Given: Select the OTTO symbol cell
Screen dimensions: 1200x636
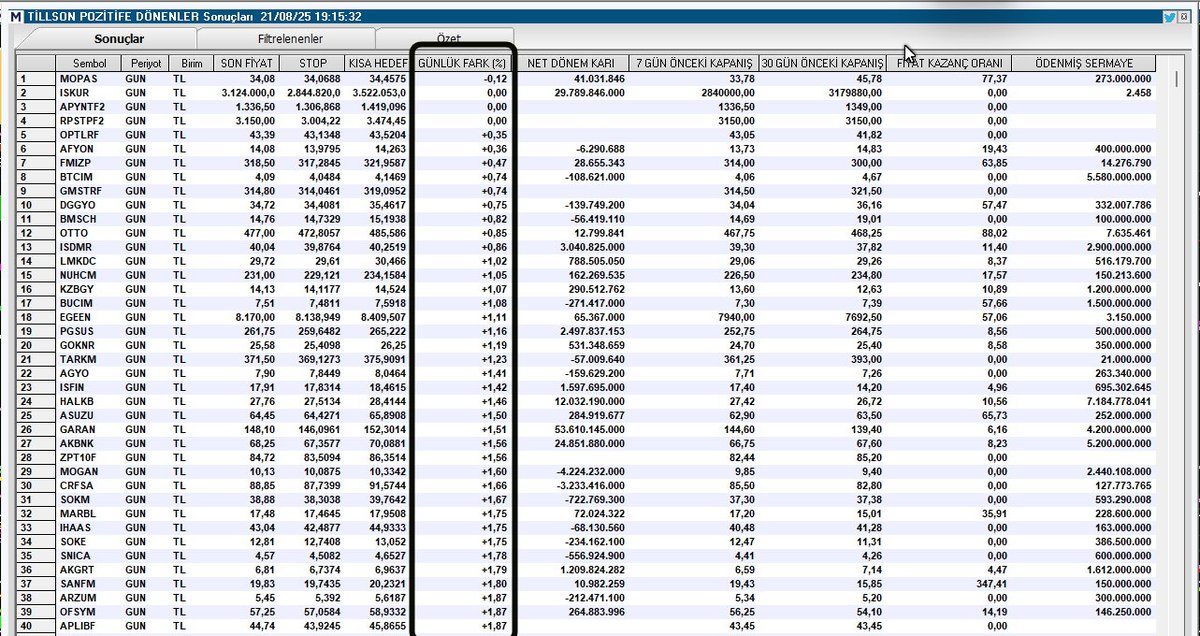Looking at the screenshot, I should (x=72, y=232).
